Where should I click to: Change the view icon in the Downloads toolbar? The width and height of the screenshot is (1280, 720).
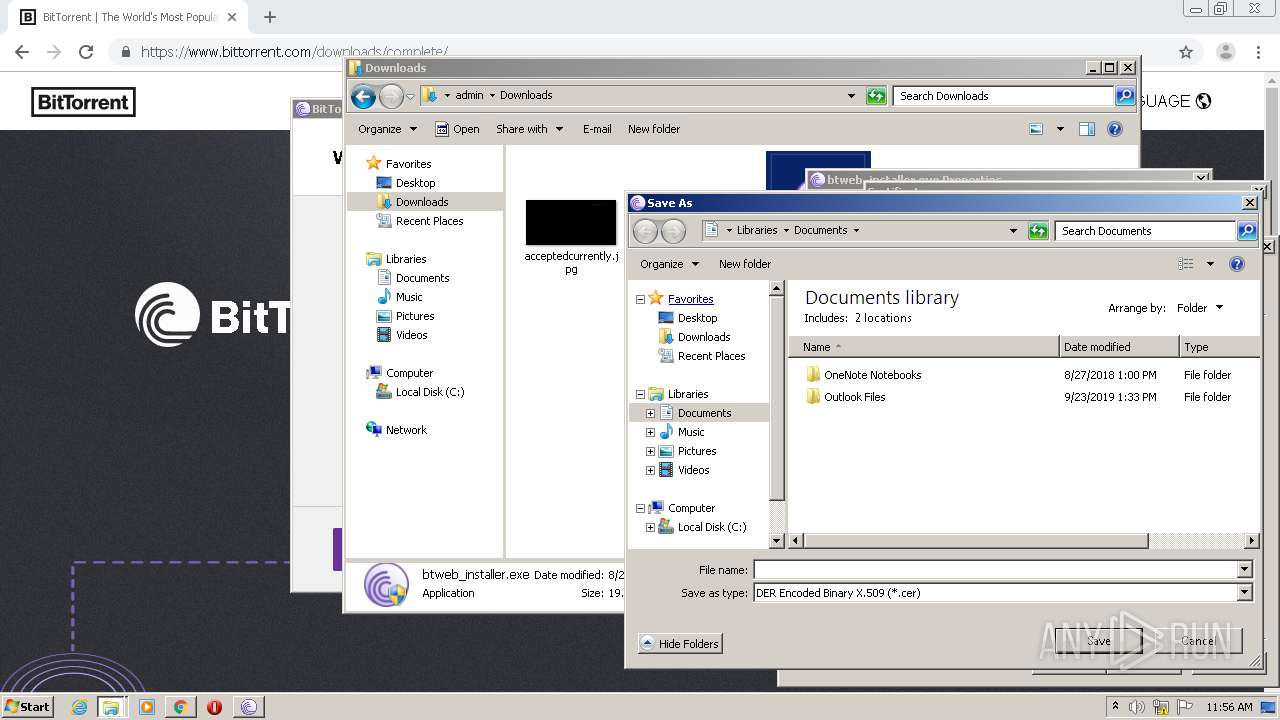click(x=1036, y=129)
